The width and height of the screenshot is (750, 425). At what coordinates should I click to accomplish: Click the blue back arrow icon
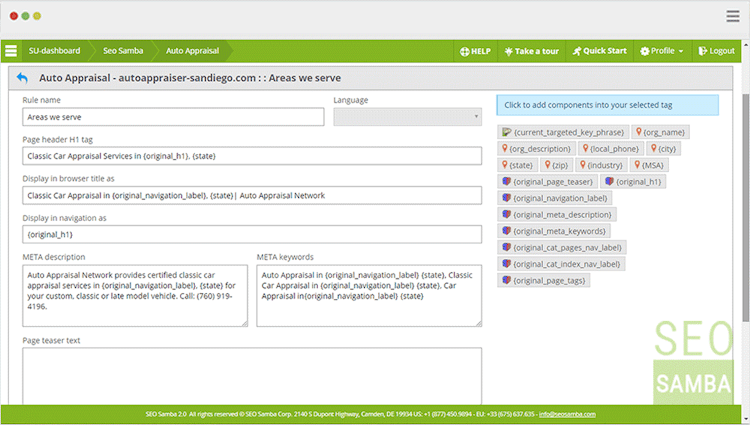coord(22,77)
